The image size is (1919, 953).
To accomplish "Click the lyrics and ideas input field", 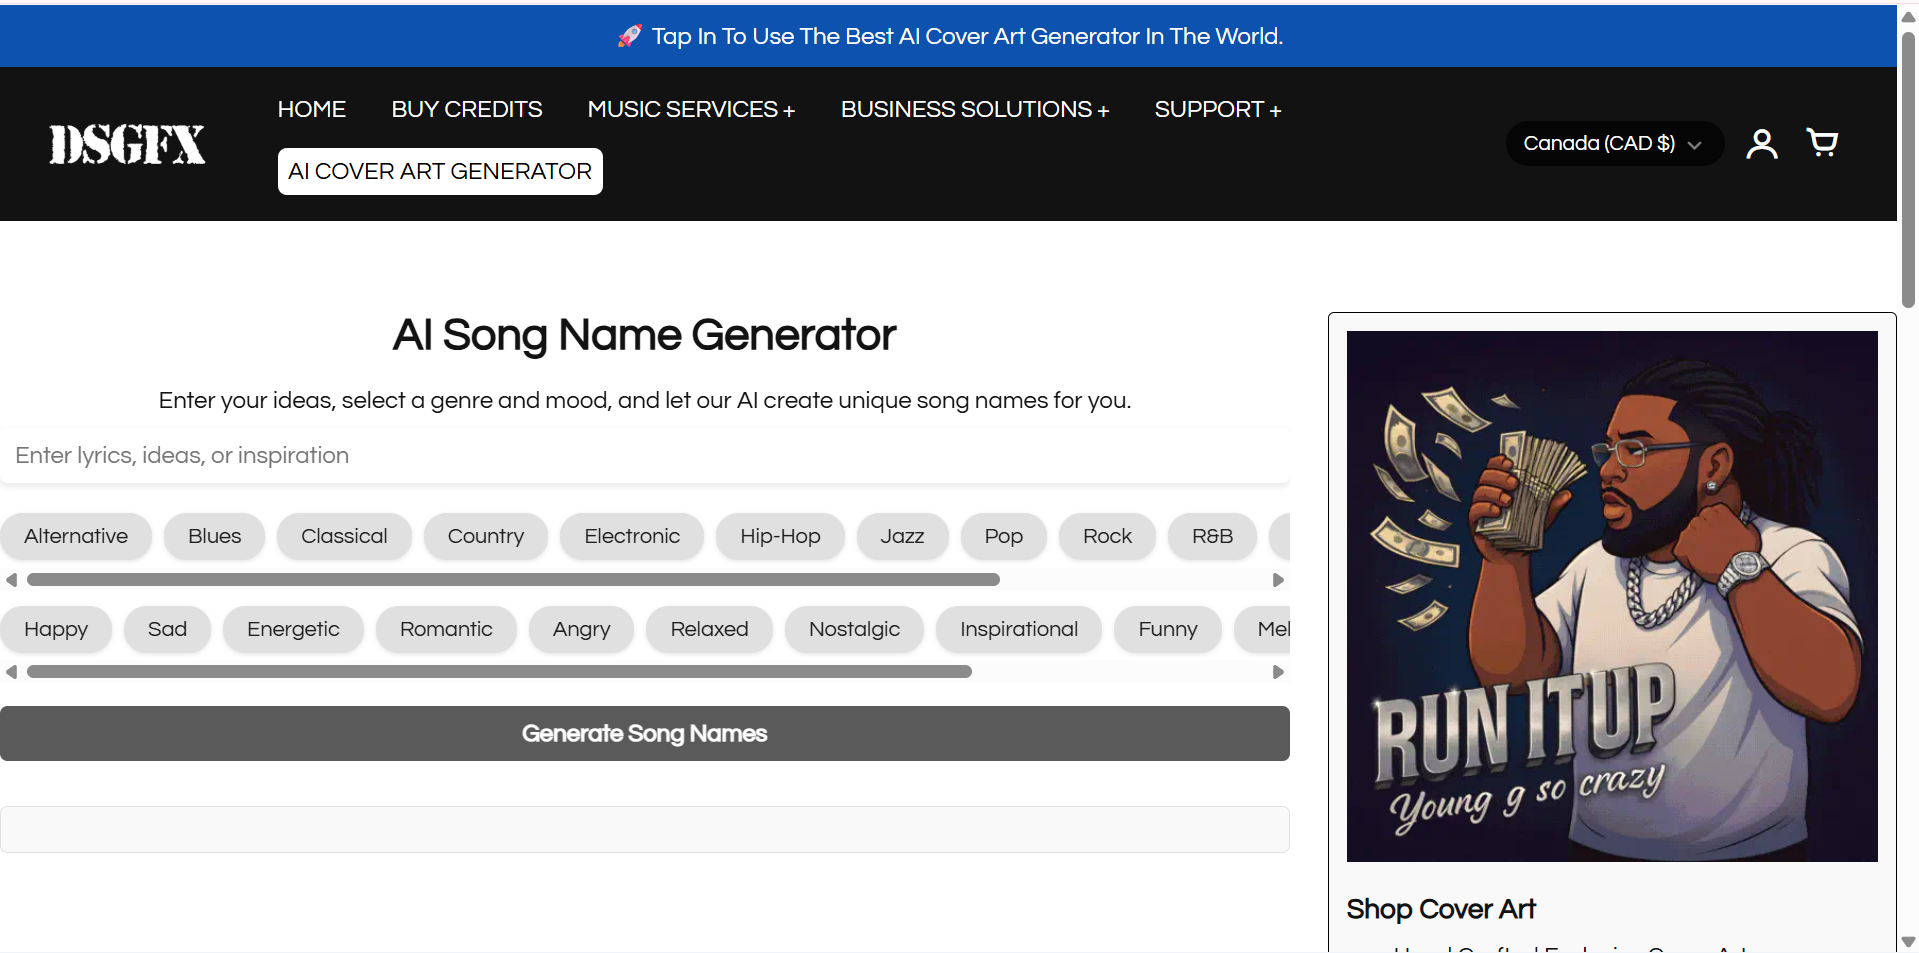I will pyautogui.click(x=644, y=455).
